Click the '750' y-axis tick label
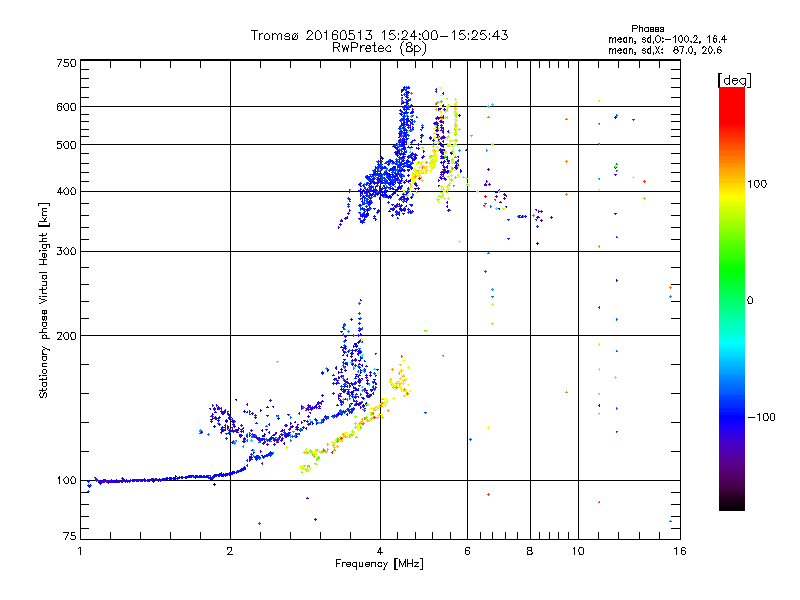The height and width of the screenshot is (600, 800). pos(66,63)
